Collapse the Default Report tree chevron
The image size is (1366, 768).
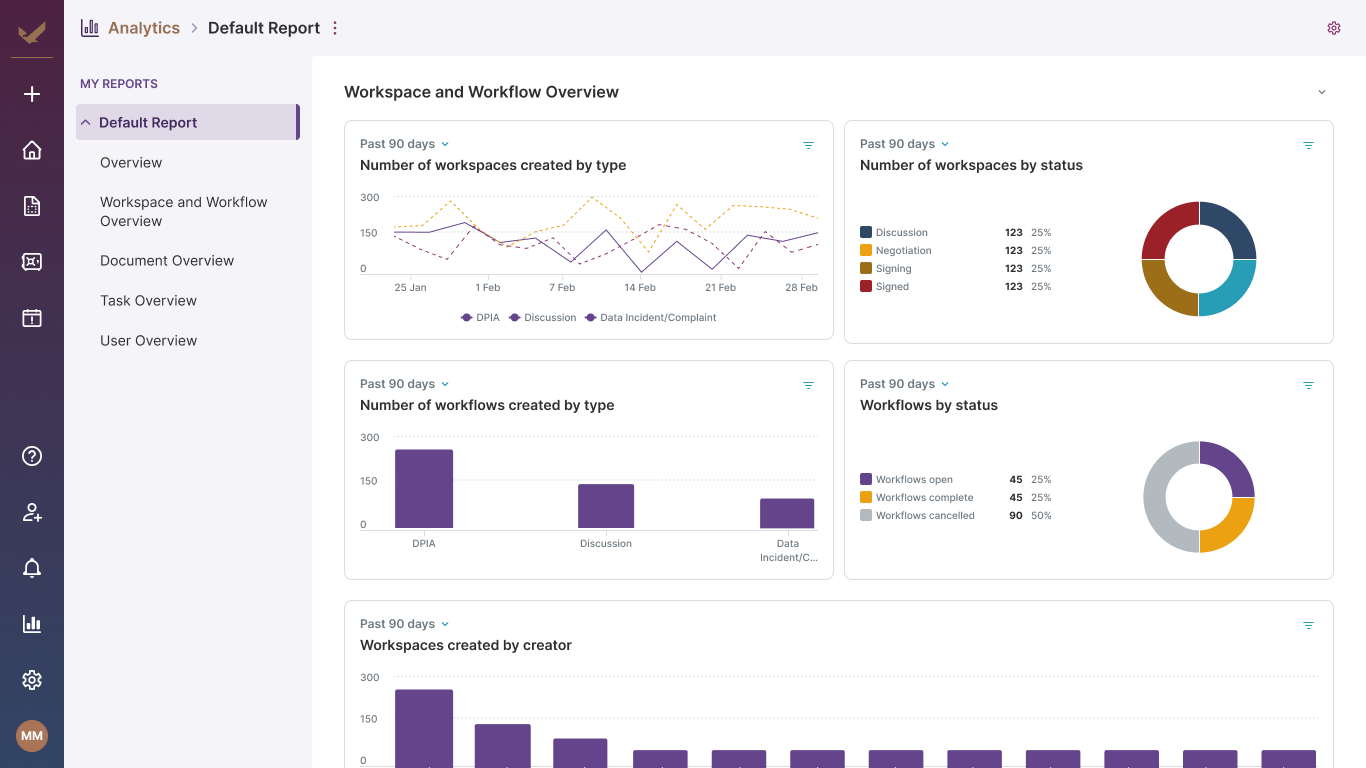click(x=86, y=122)
